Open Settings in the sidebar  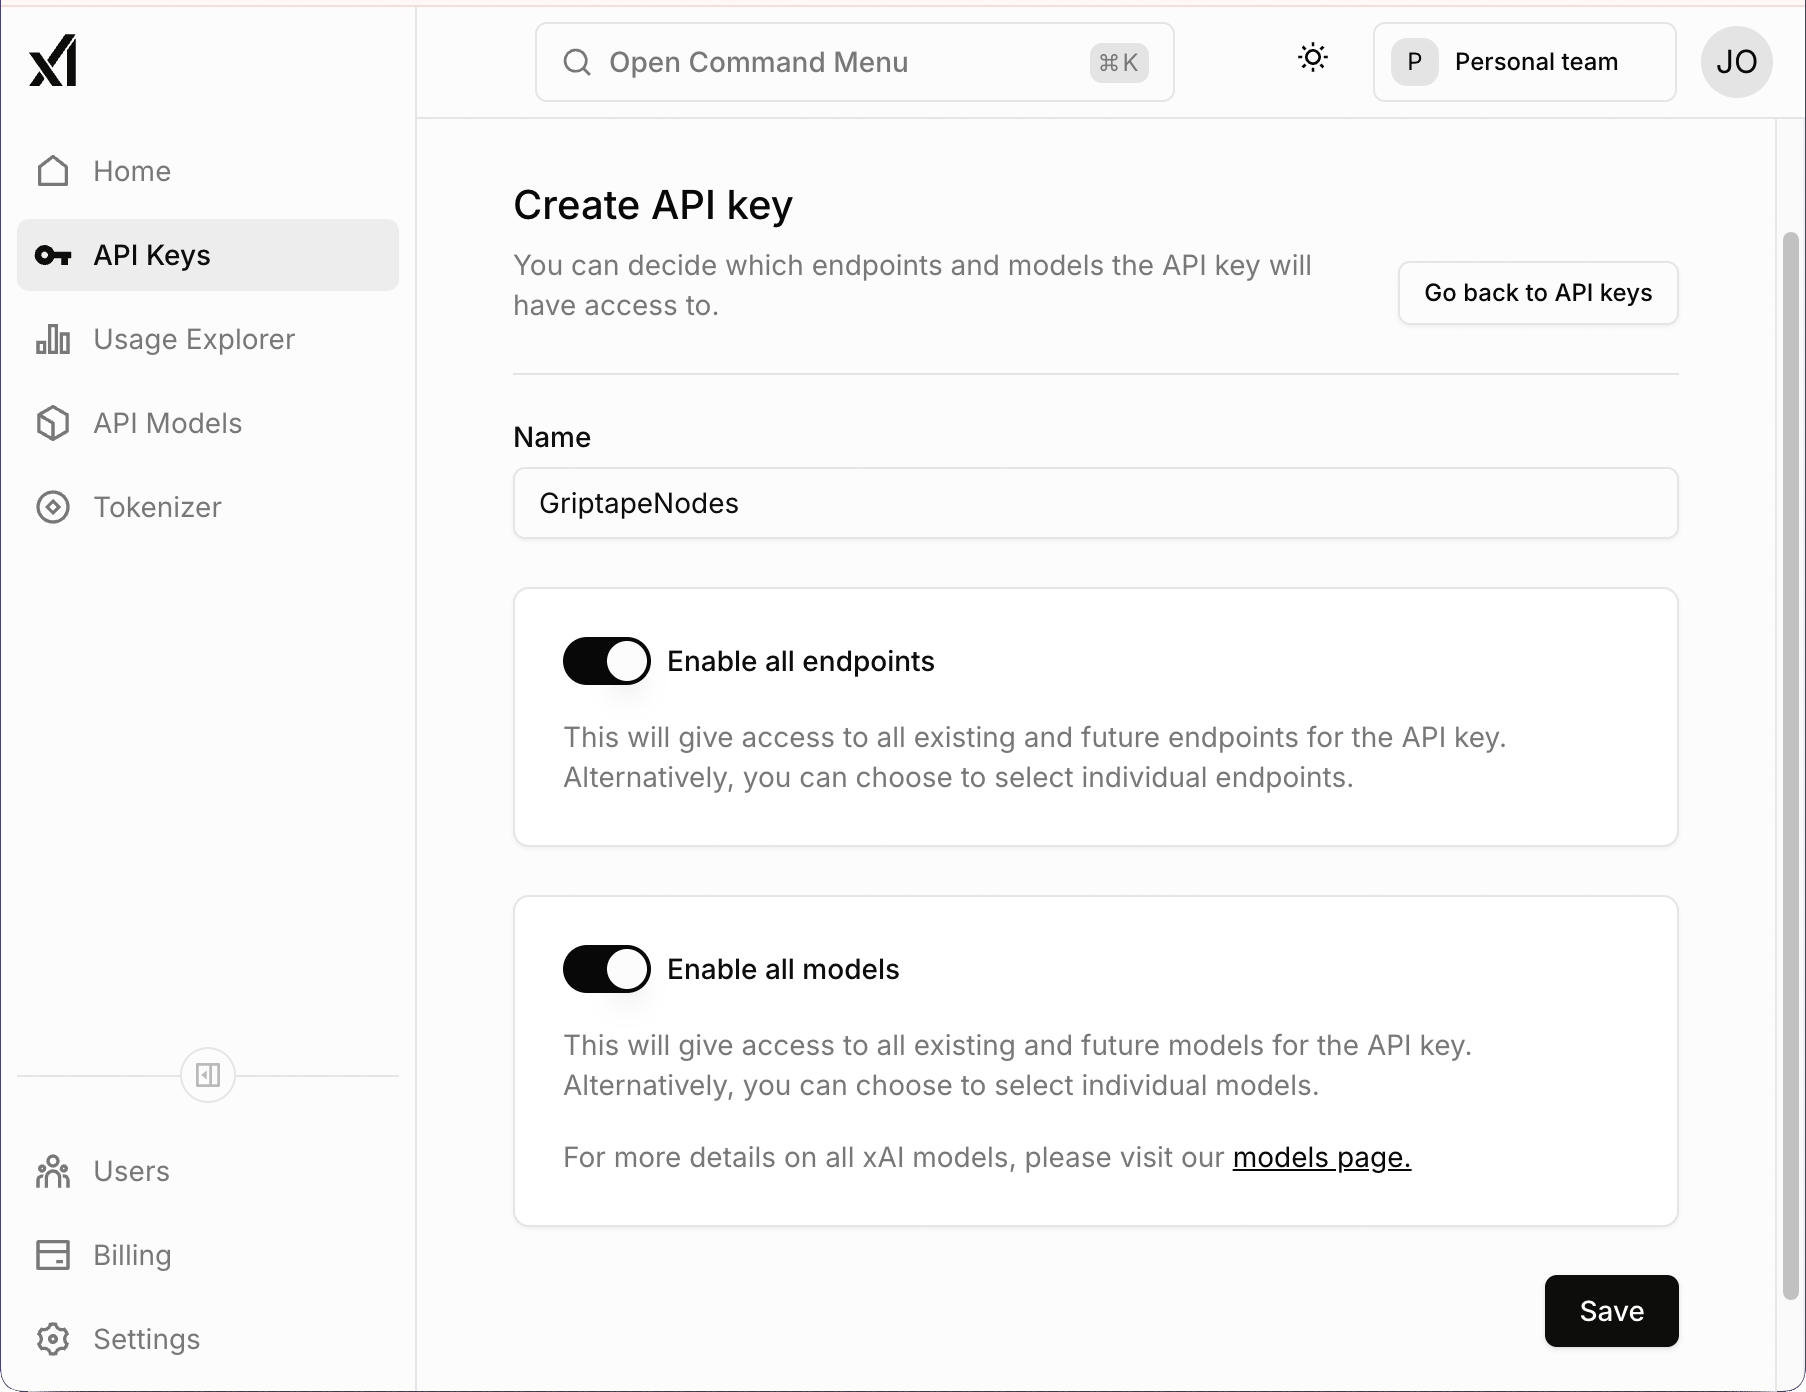(x=208, y=1339)
